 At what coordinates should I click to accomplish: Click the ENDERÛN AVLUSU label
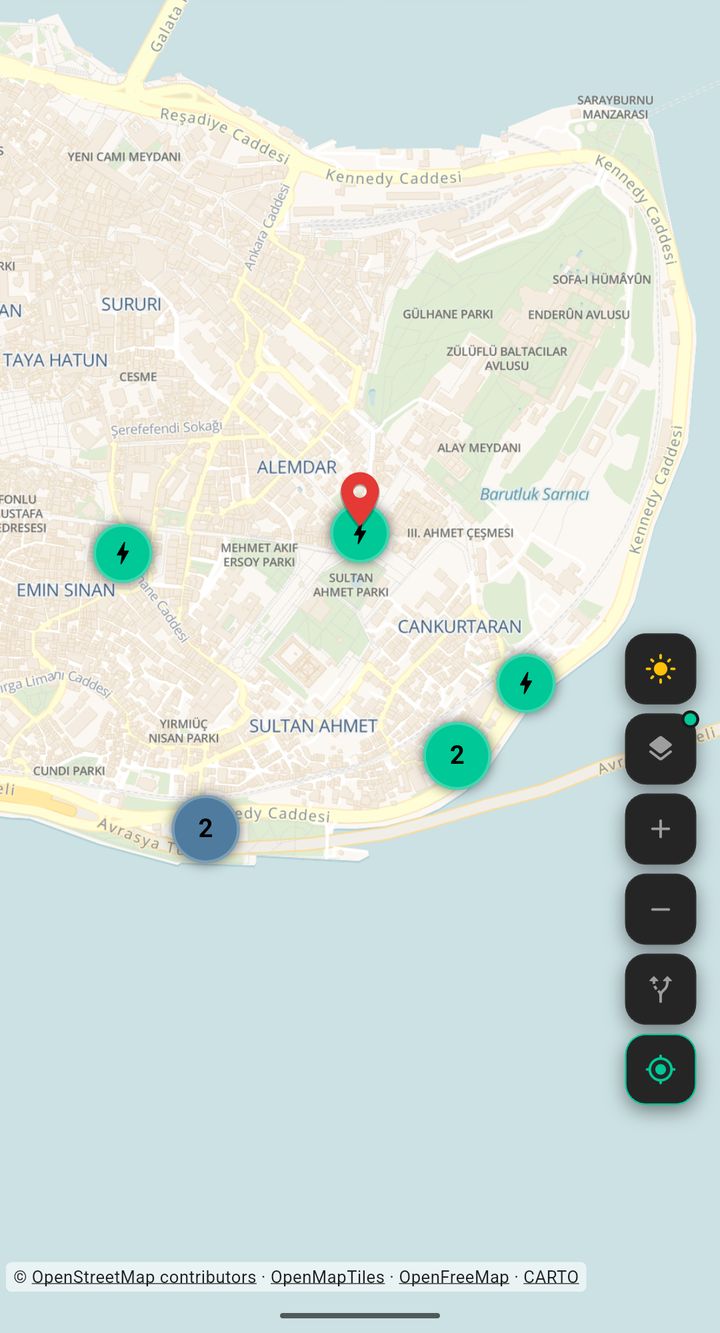coord(579,314)
